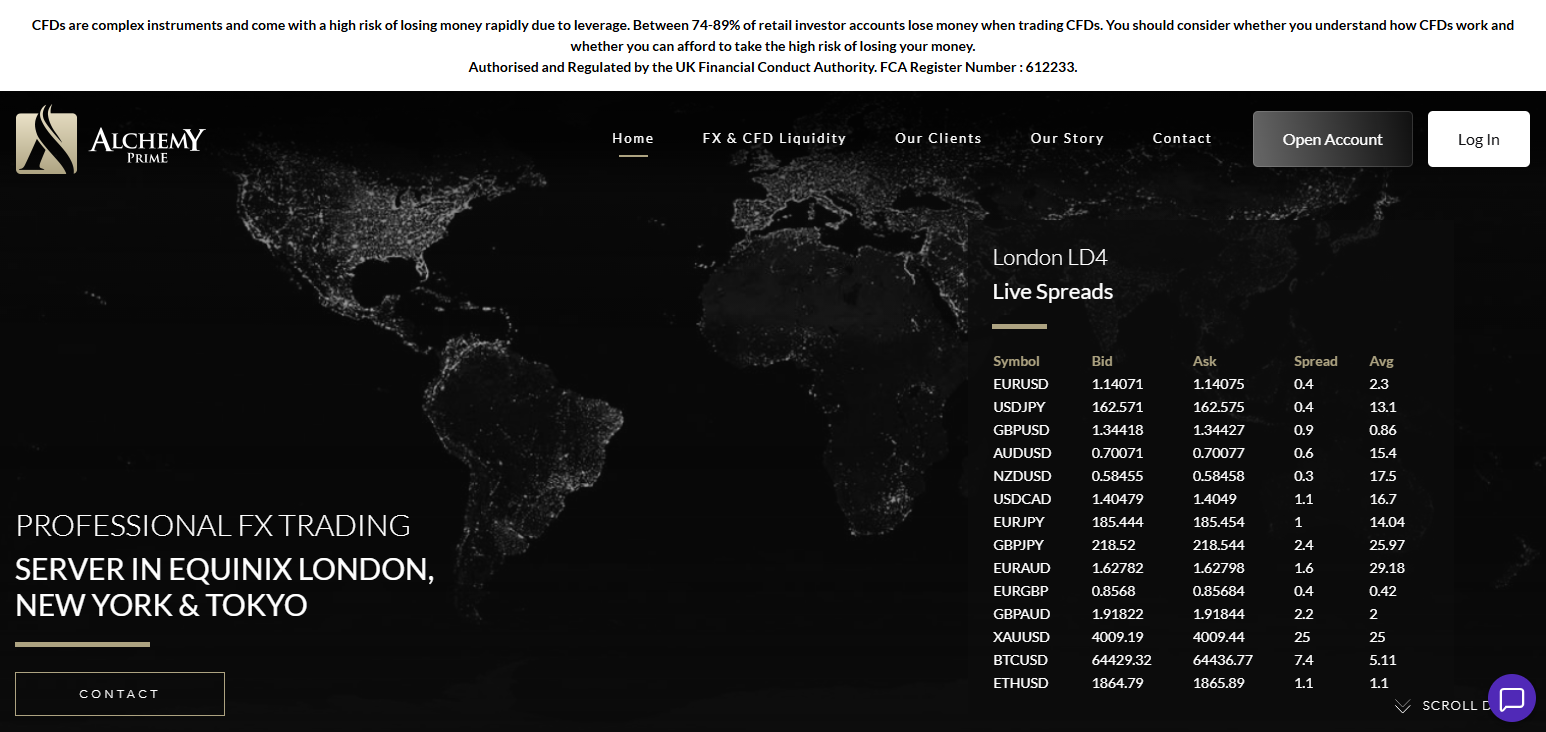Click the Symbol column header
Image resolution: width=1546 pixels, height=732 pixels.
click(1016, 361)
